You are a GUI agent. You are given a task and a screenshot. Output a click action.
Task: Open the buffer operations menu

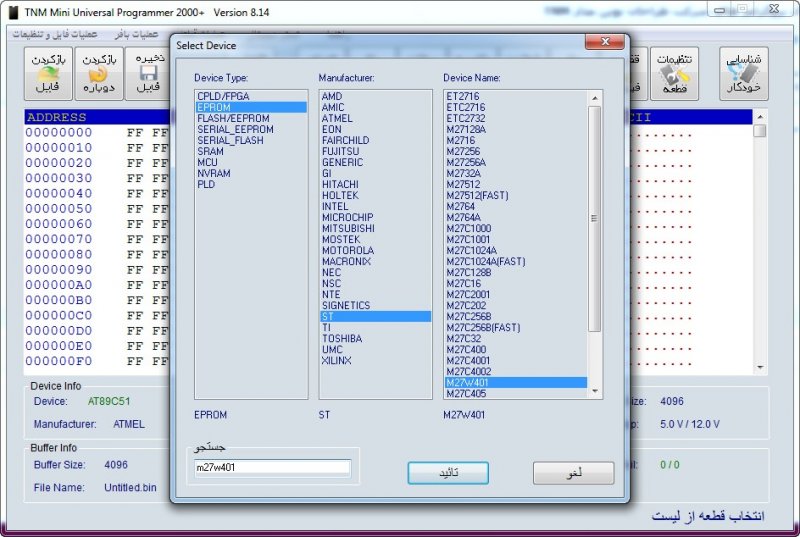click(136, 34)
